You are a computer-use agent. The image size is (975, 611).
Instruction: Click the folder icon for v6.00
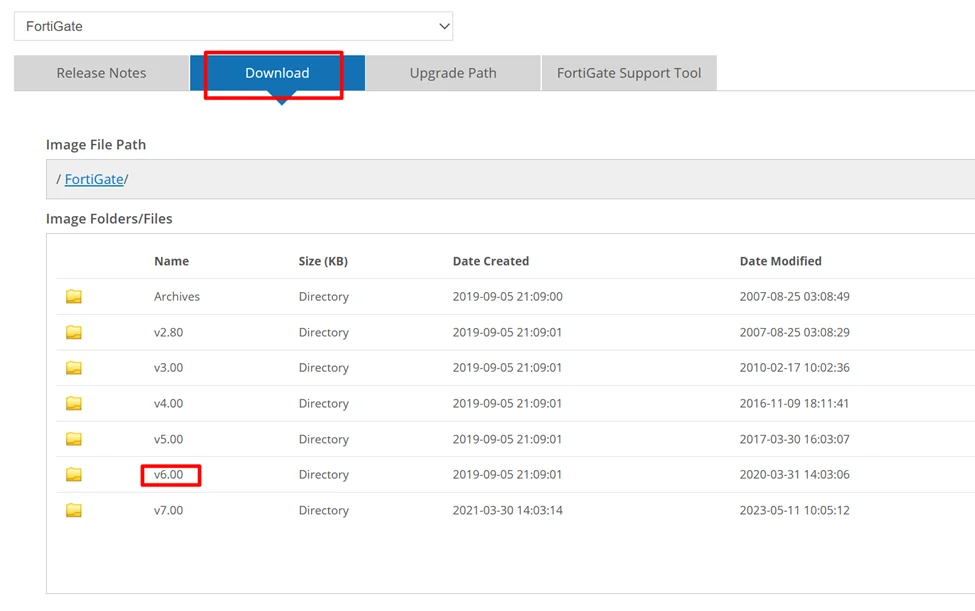point(74,474)
